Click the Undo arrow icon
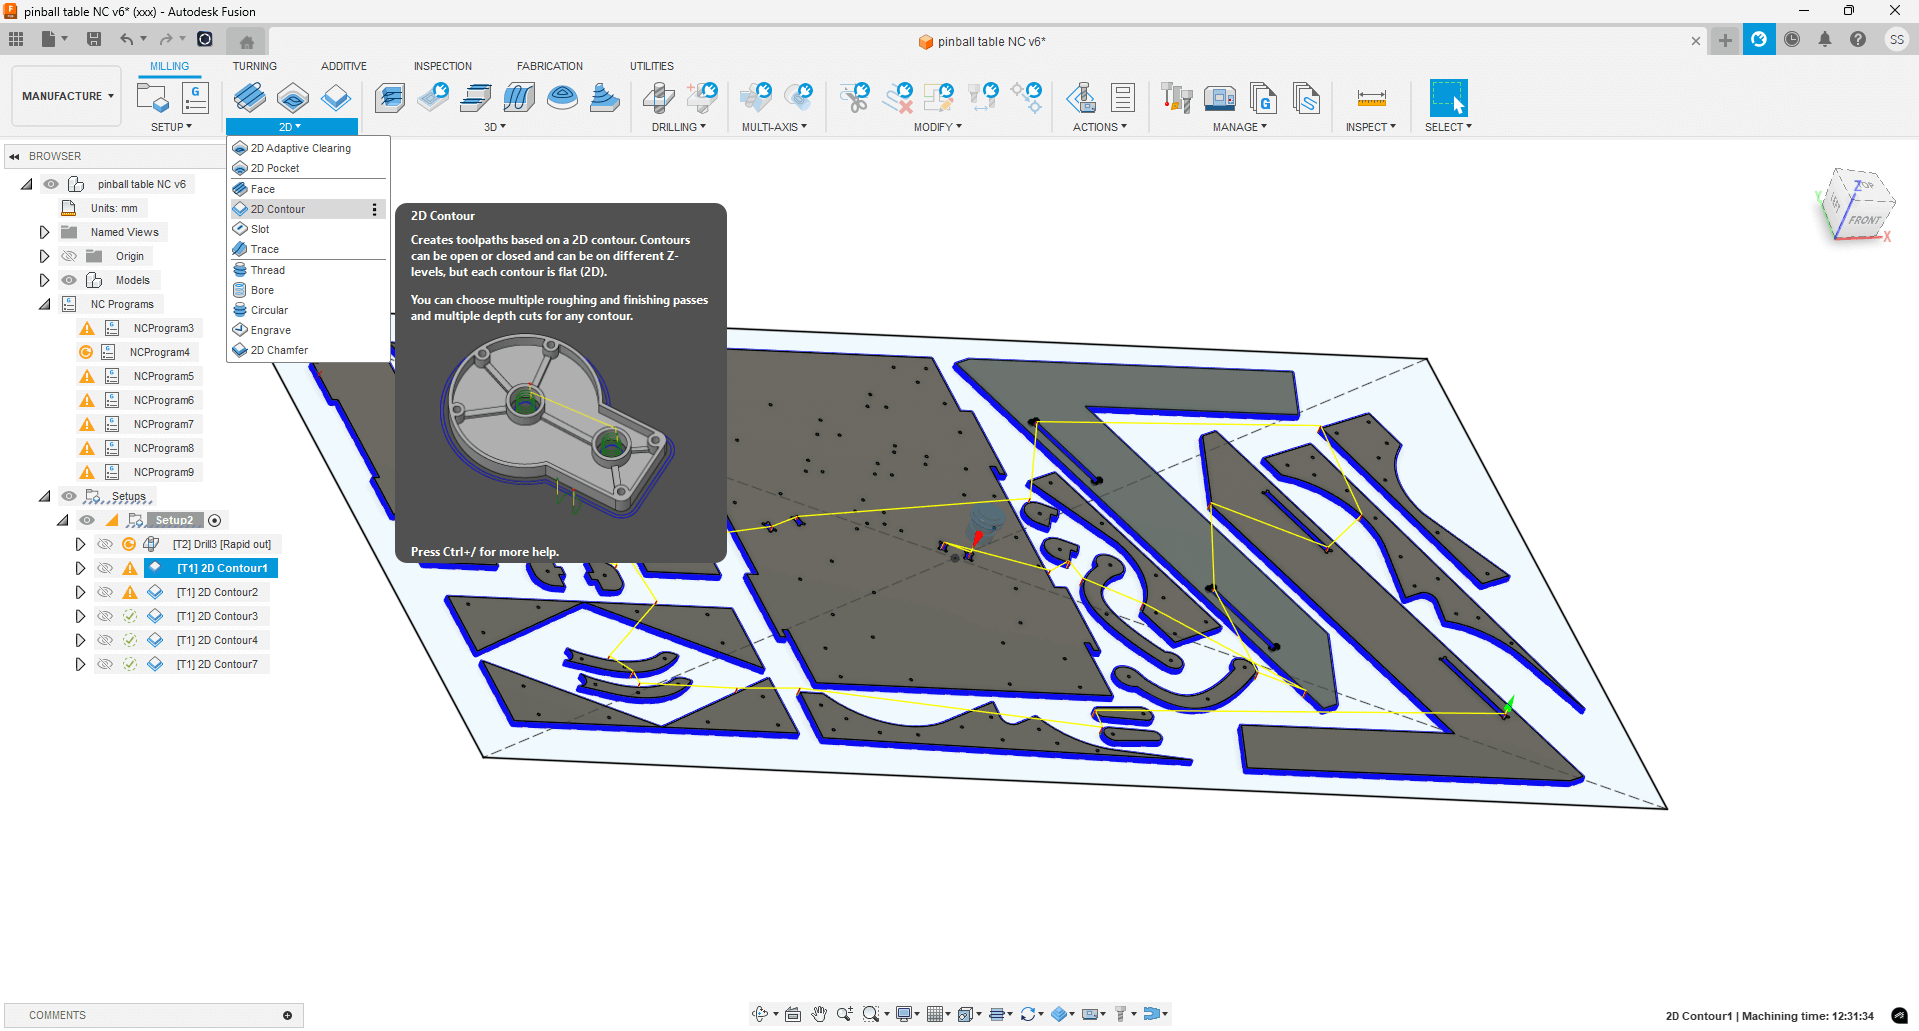Image resolution: width=1919 pixels, height=1031 pixels. [x=127, y=39]
